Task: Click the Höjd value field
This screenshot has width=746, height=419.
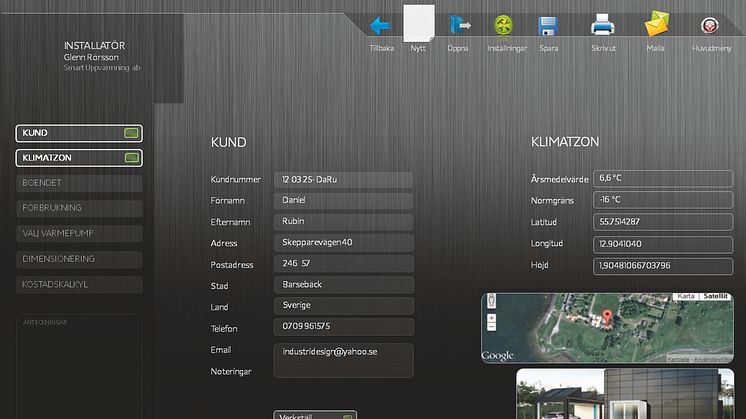Action: click(663, 266)
